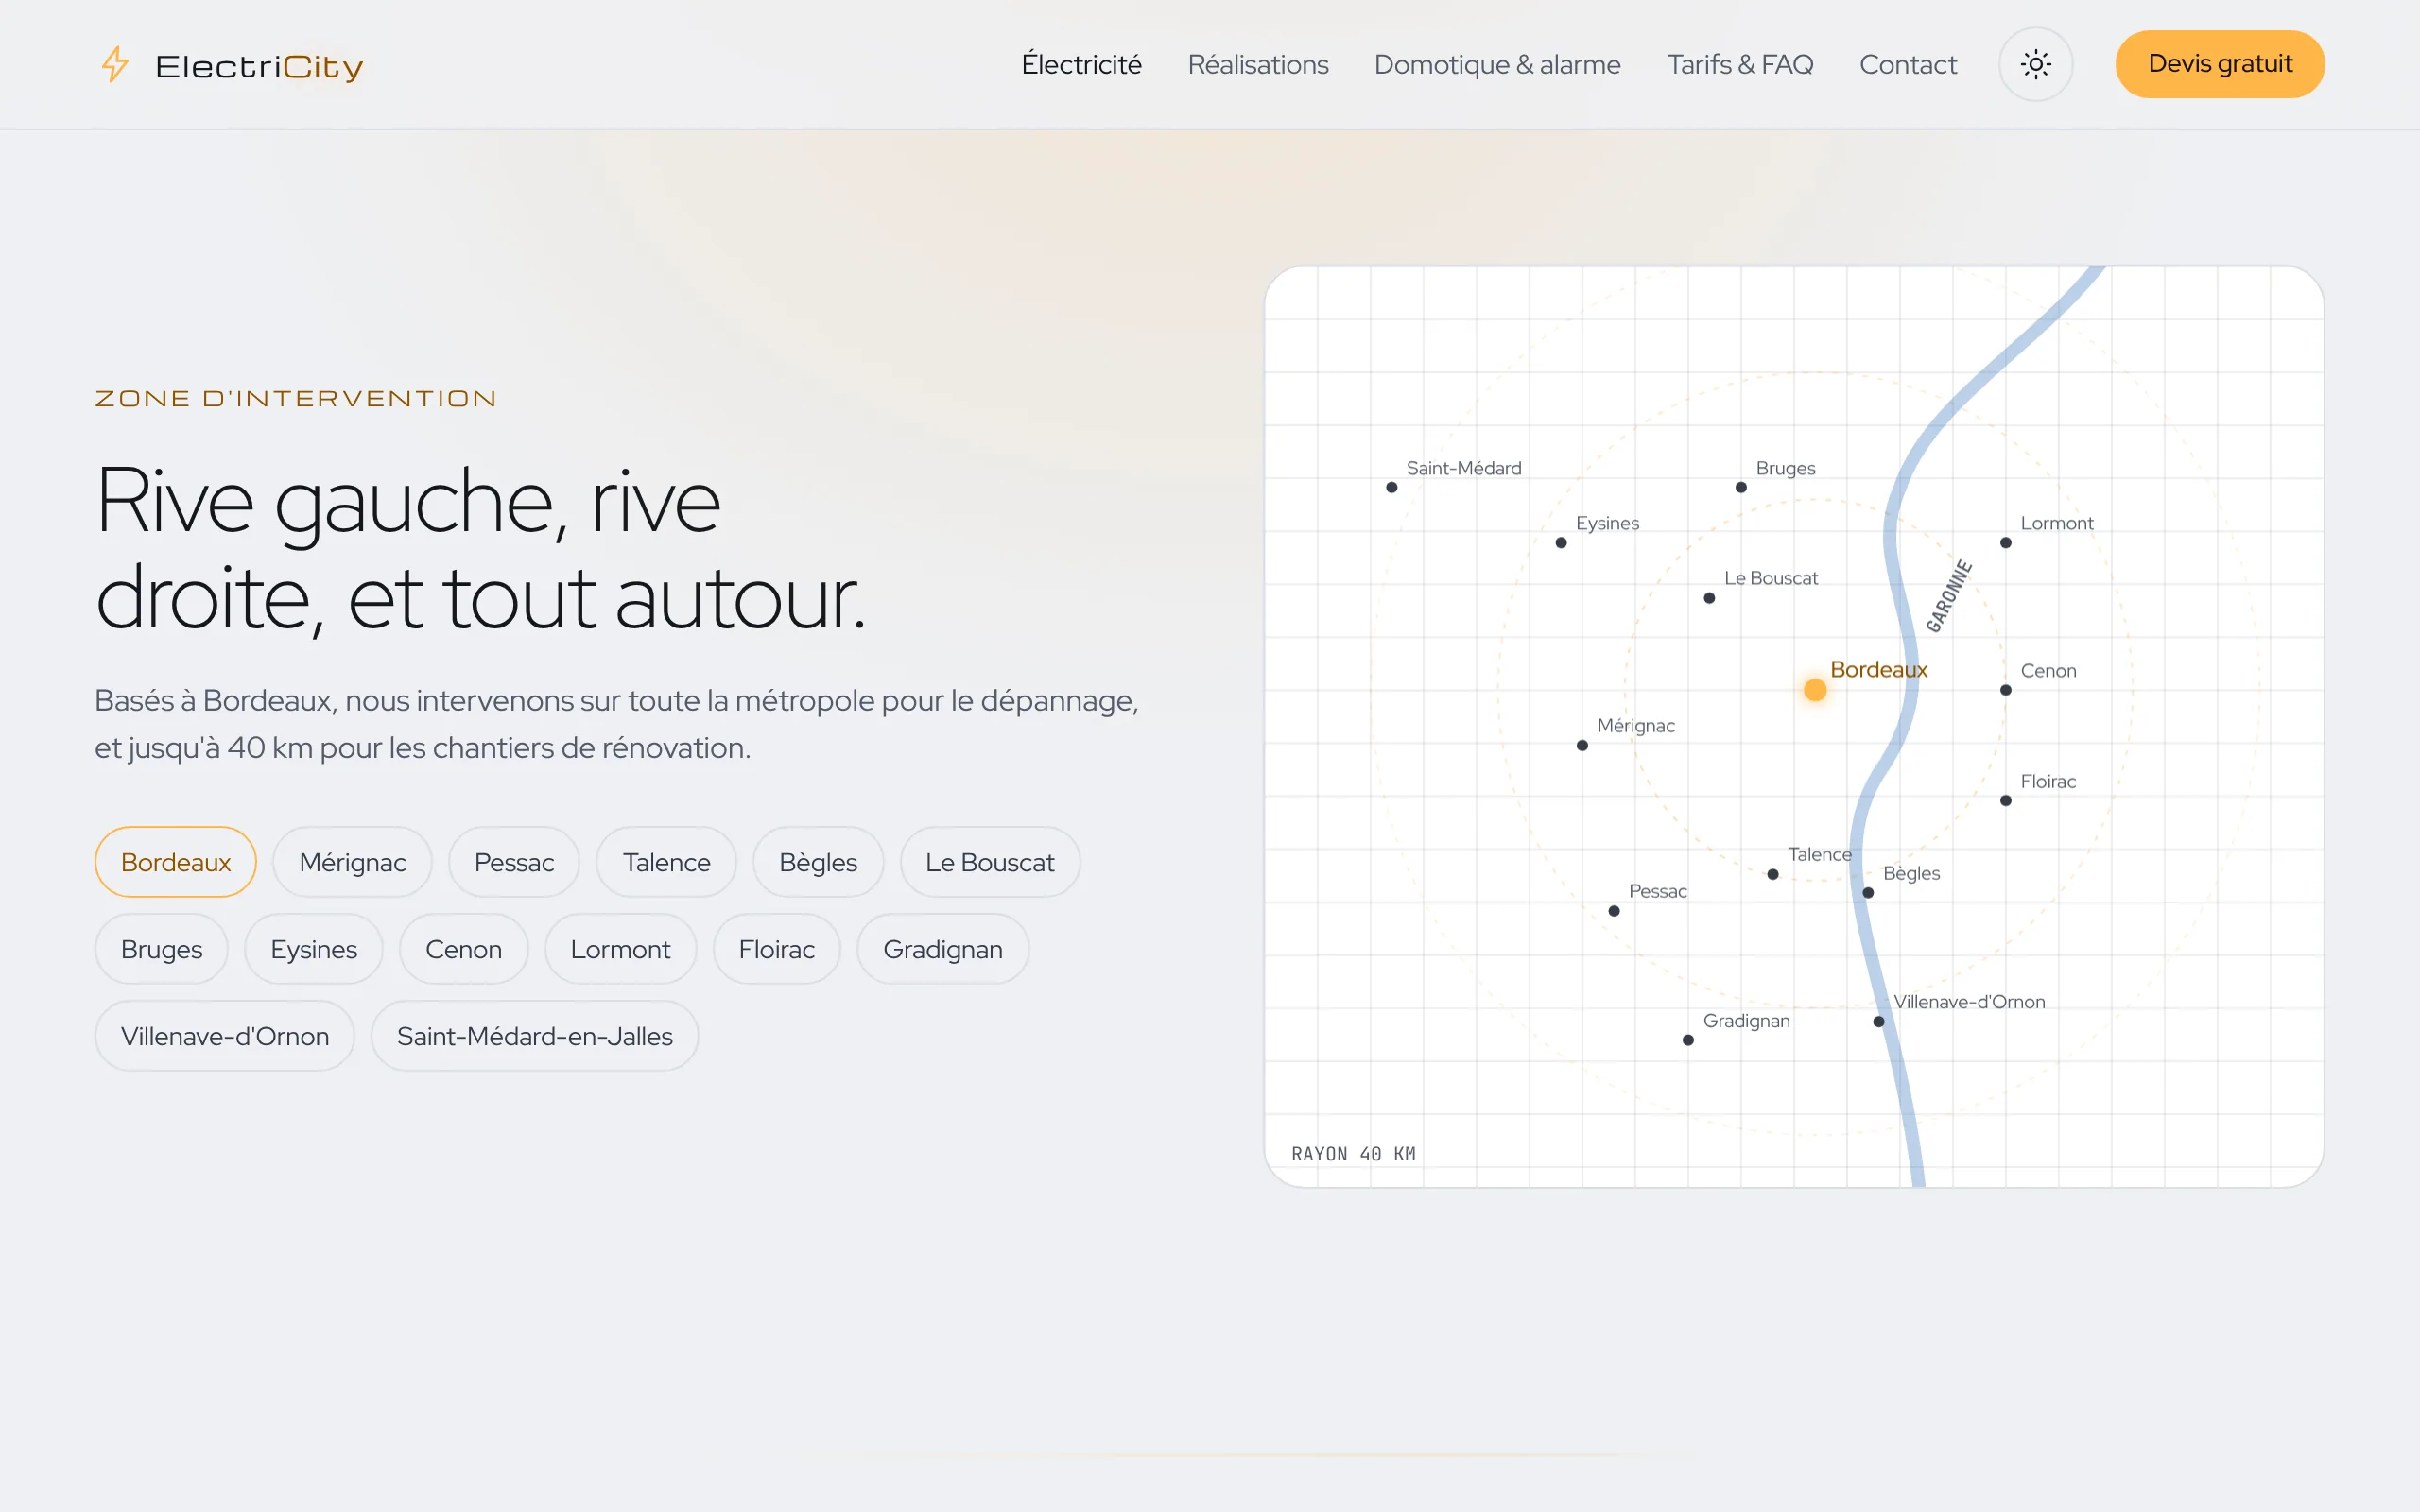
Task: Click the Lormont dot on the map
Action: [2005, 543]
